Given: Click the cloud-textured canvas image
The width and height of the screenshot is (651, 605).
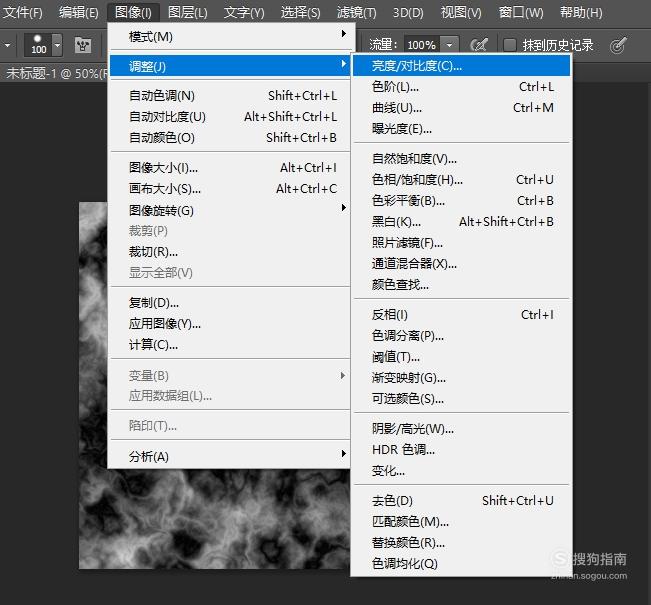Looking at the screenshot, I should point(214,519).
